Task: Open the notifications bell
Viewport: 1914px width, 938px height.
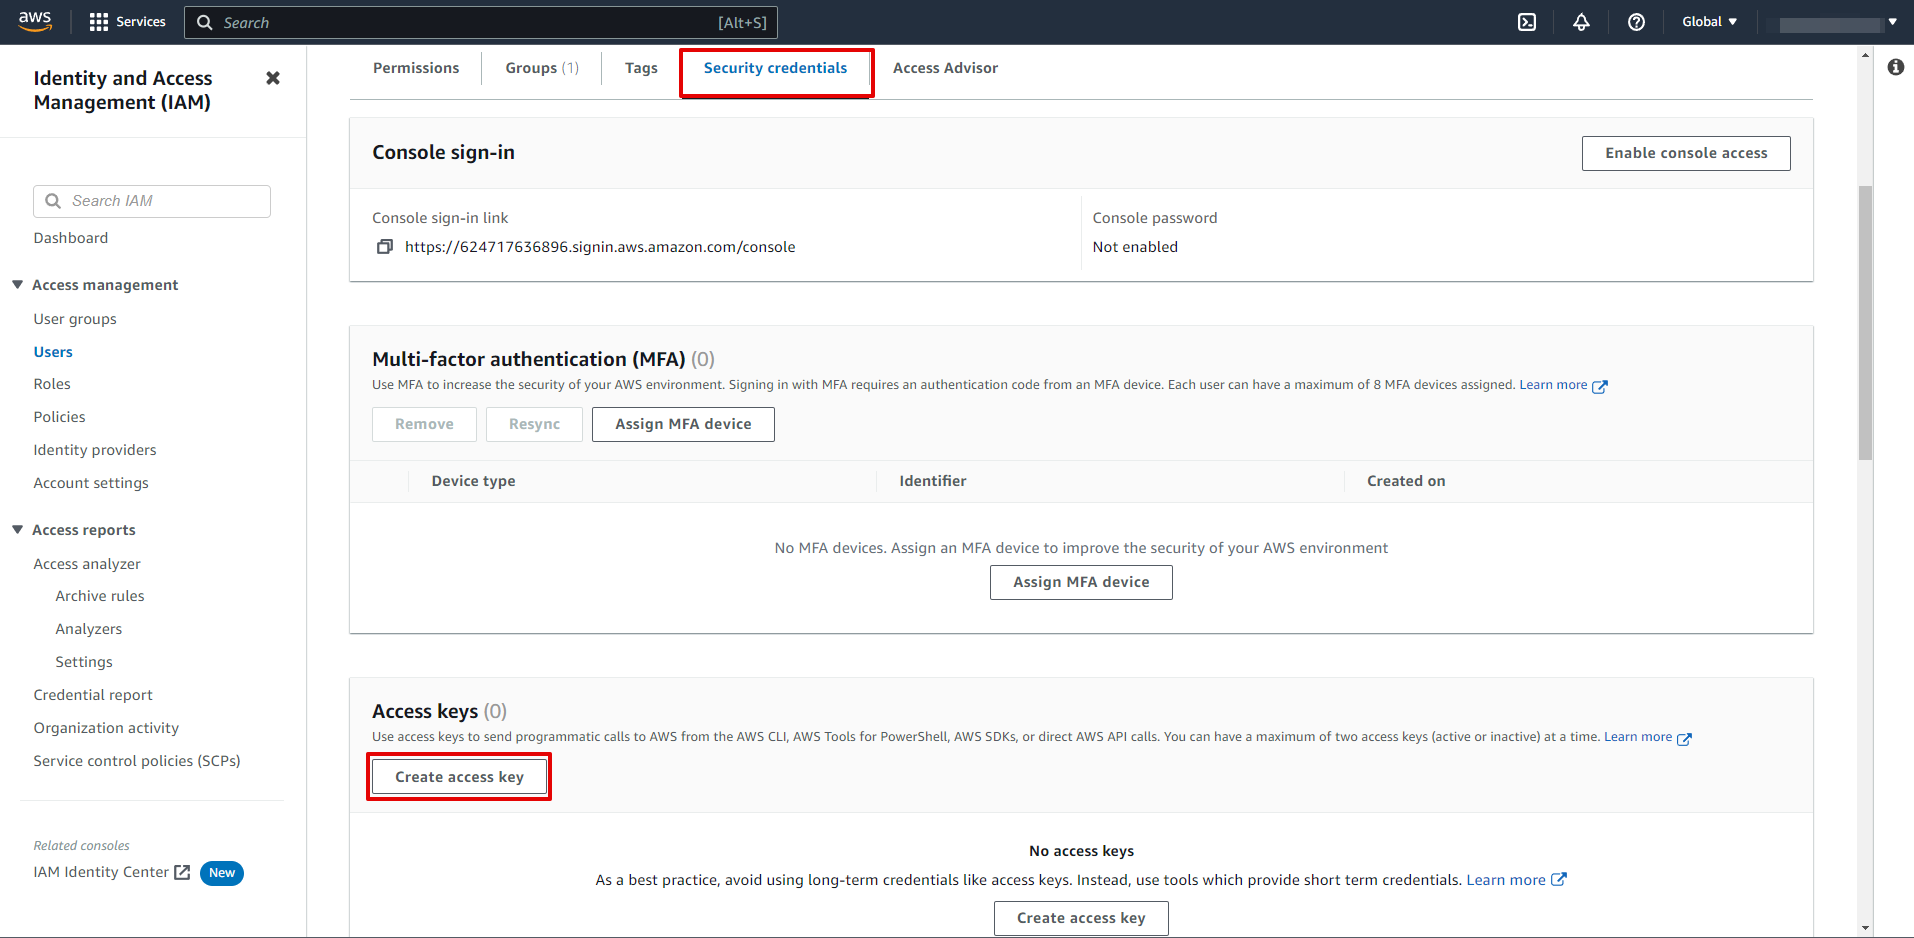Action: (1581, 22)
